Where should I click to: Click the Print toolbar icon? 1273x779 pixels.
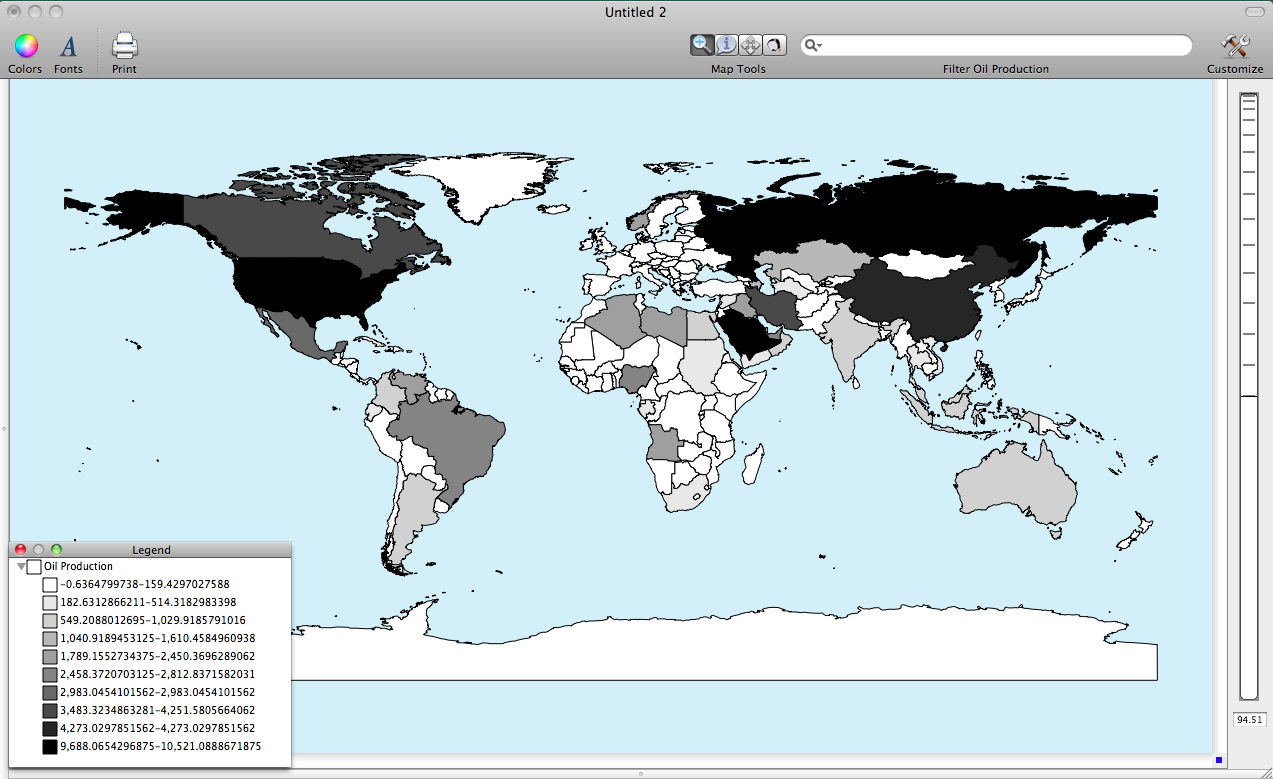coord(124,46)
